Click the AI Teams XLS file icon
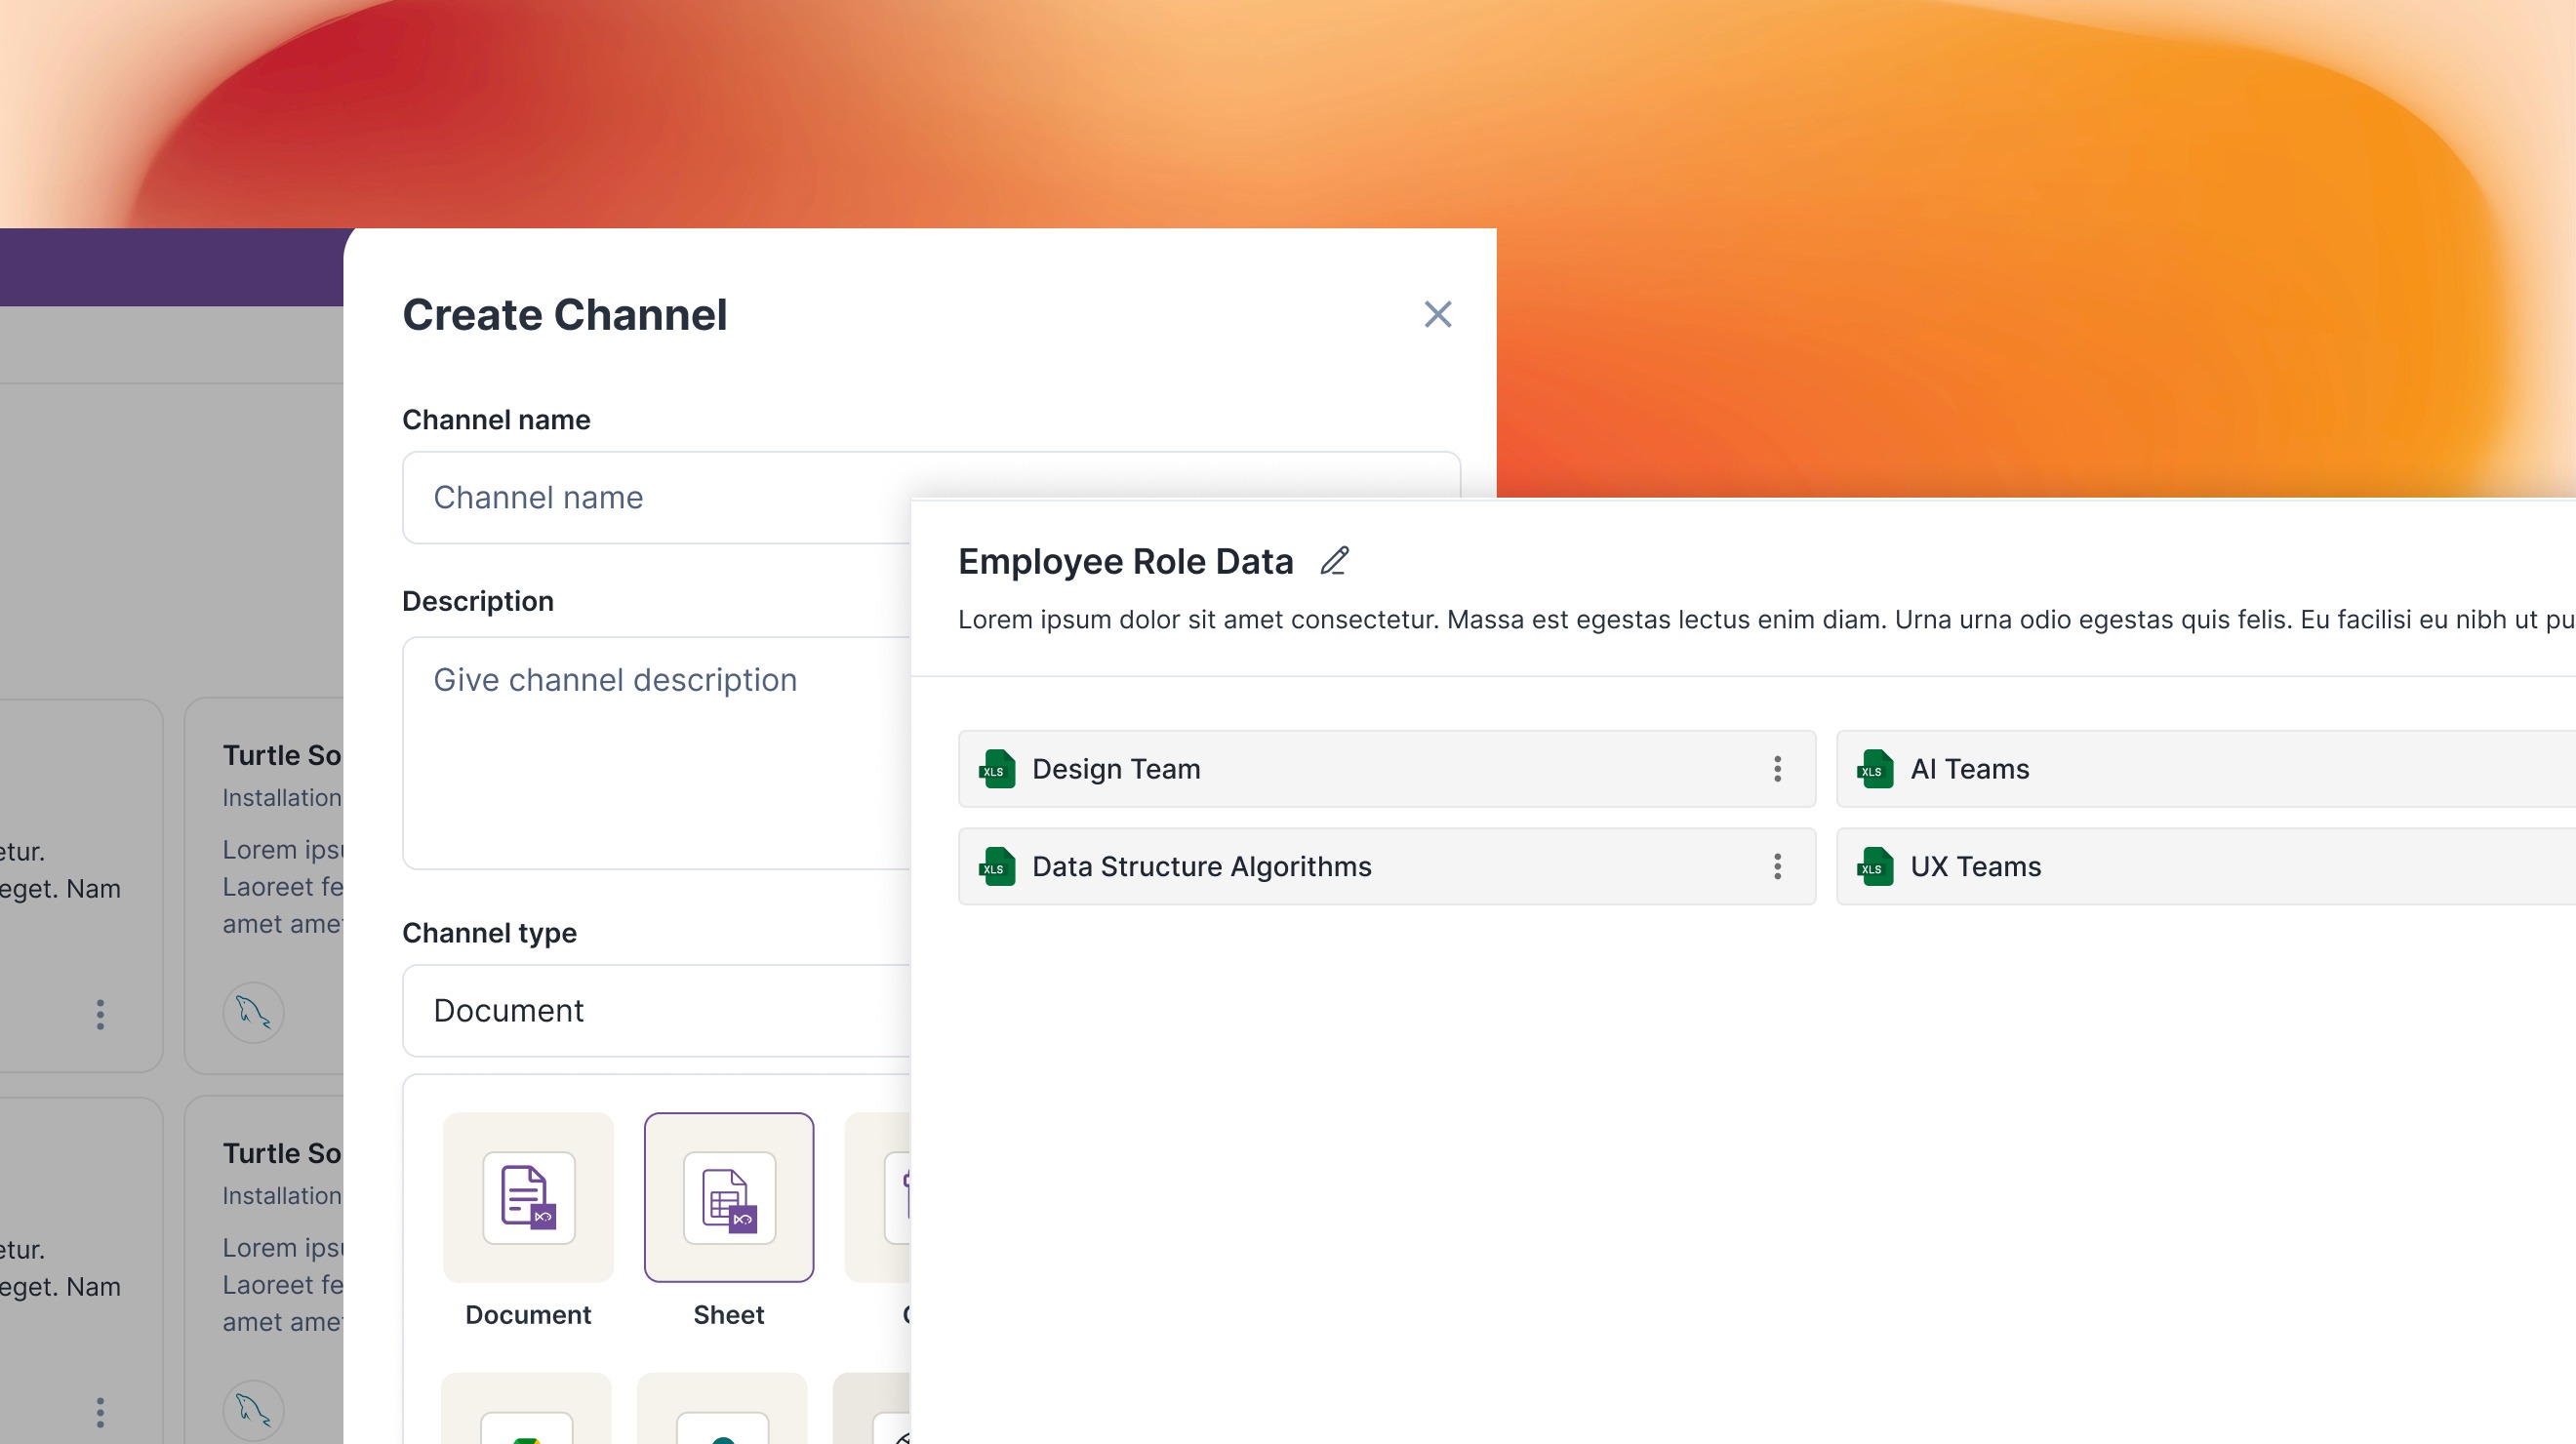The height and width of the screenshot is (1444, 2576). coord(1875,769)
